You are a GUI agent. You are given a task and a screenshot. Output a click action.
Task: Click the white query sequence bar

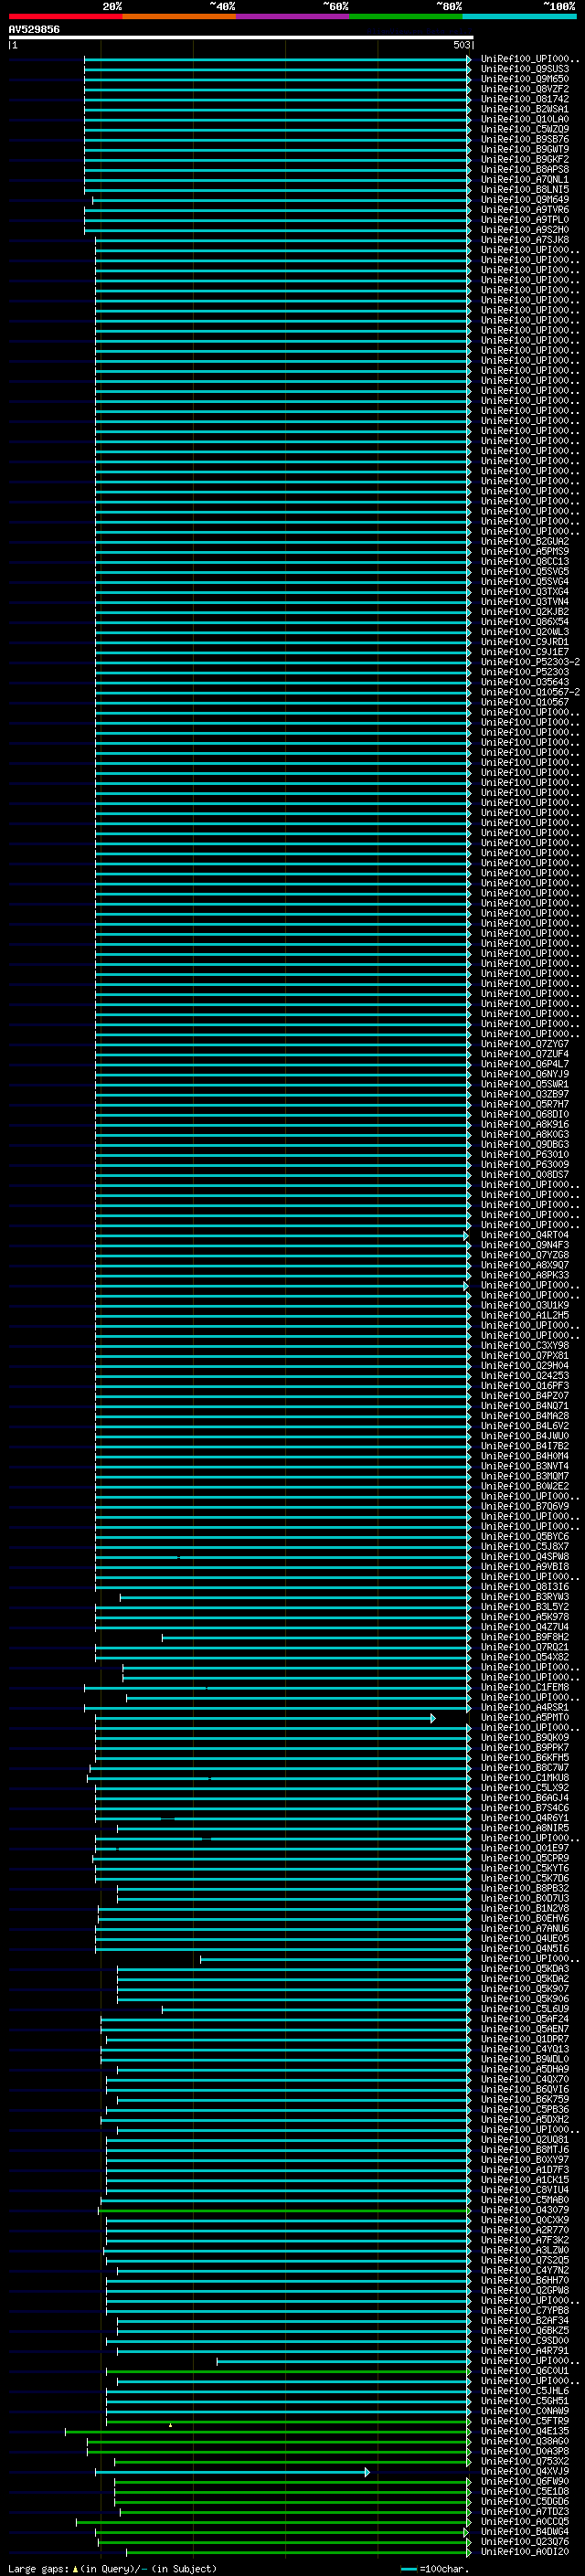point(241,37)
